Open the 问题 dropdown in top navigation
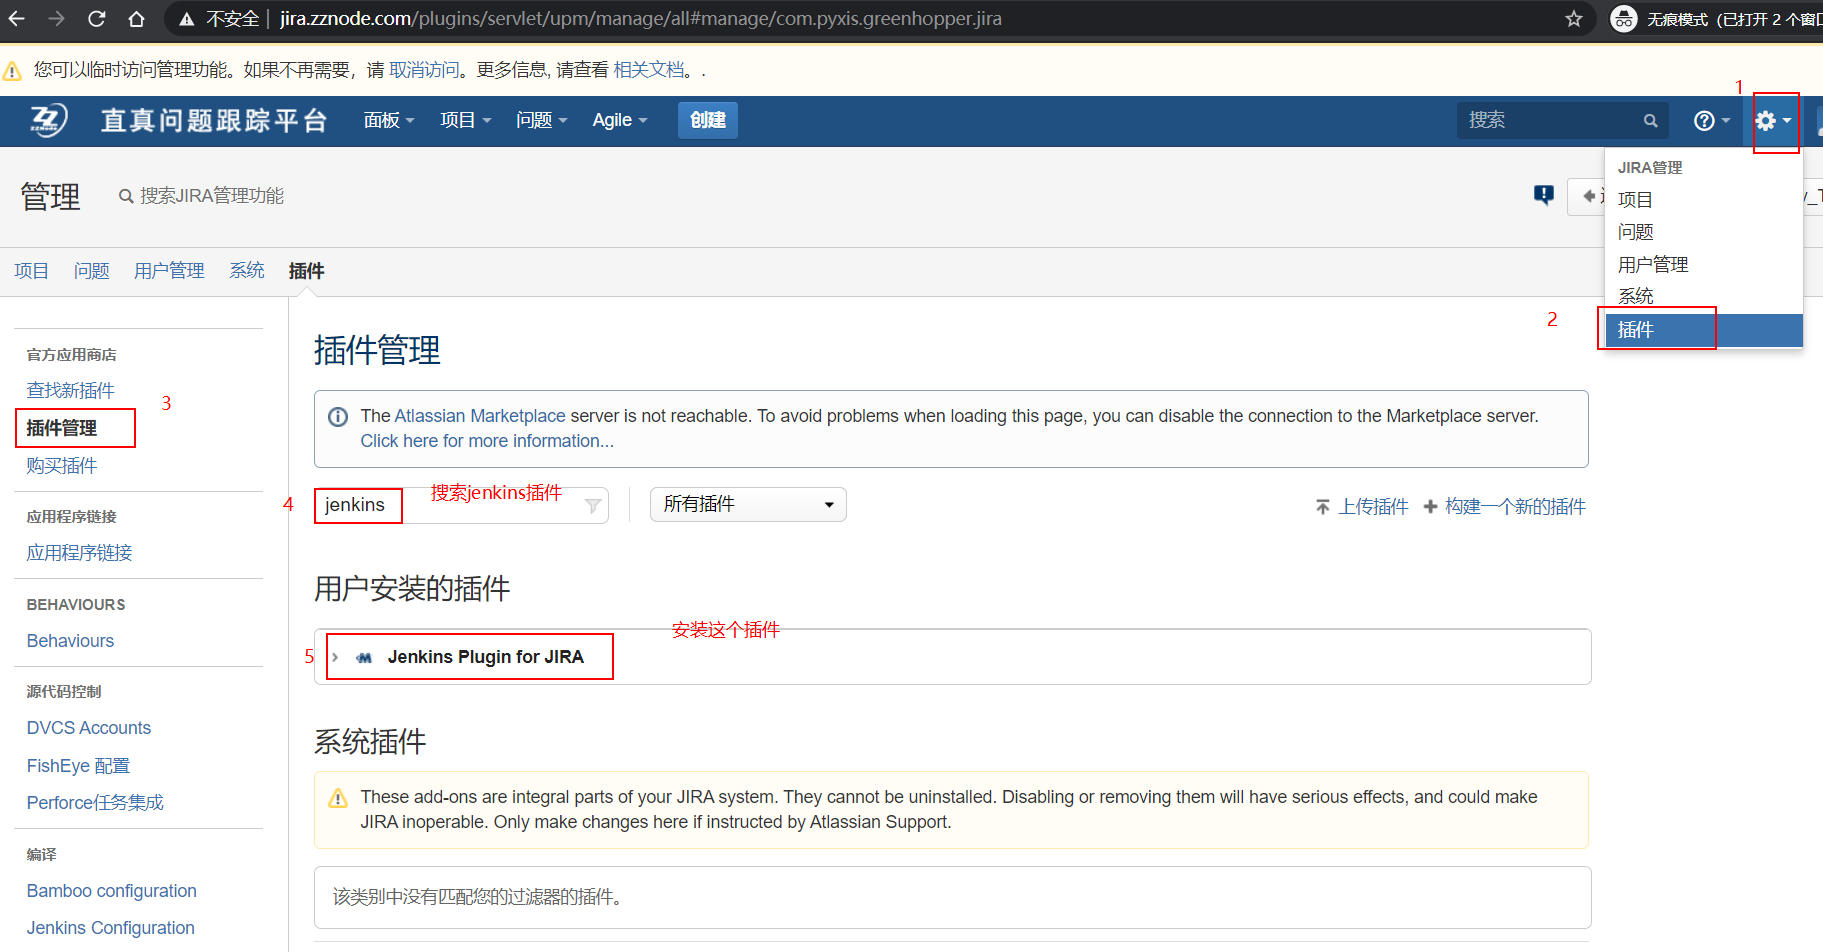 [x=541, y=120]
